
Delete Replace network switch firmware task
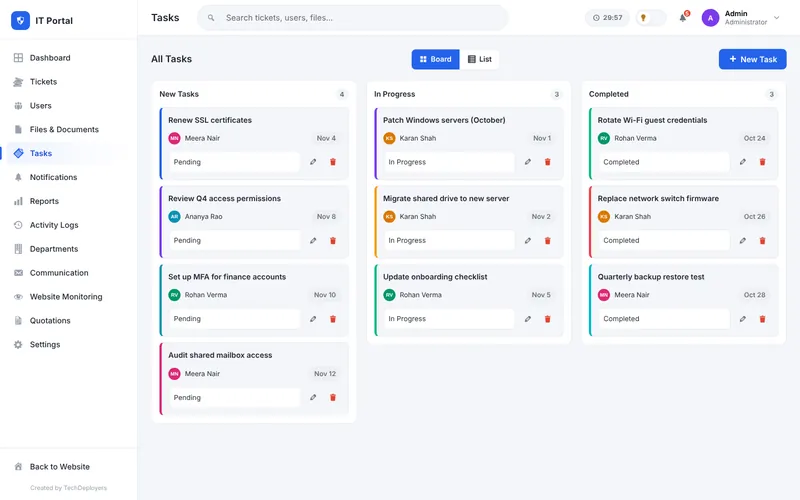762,240
